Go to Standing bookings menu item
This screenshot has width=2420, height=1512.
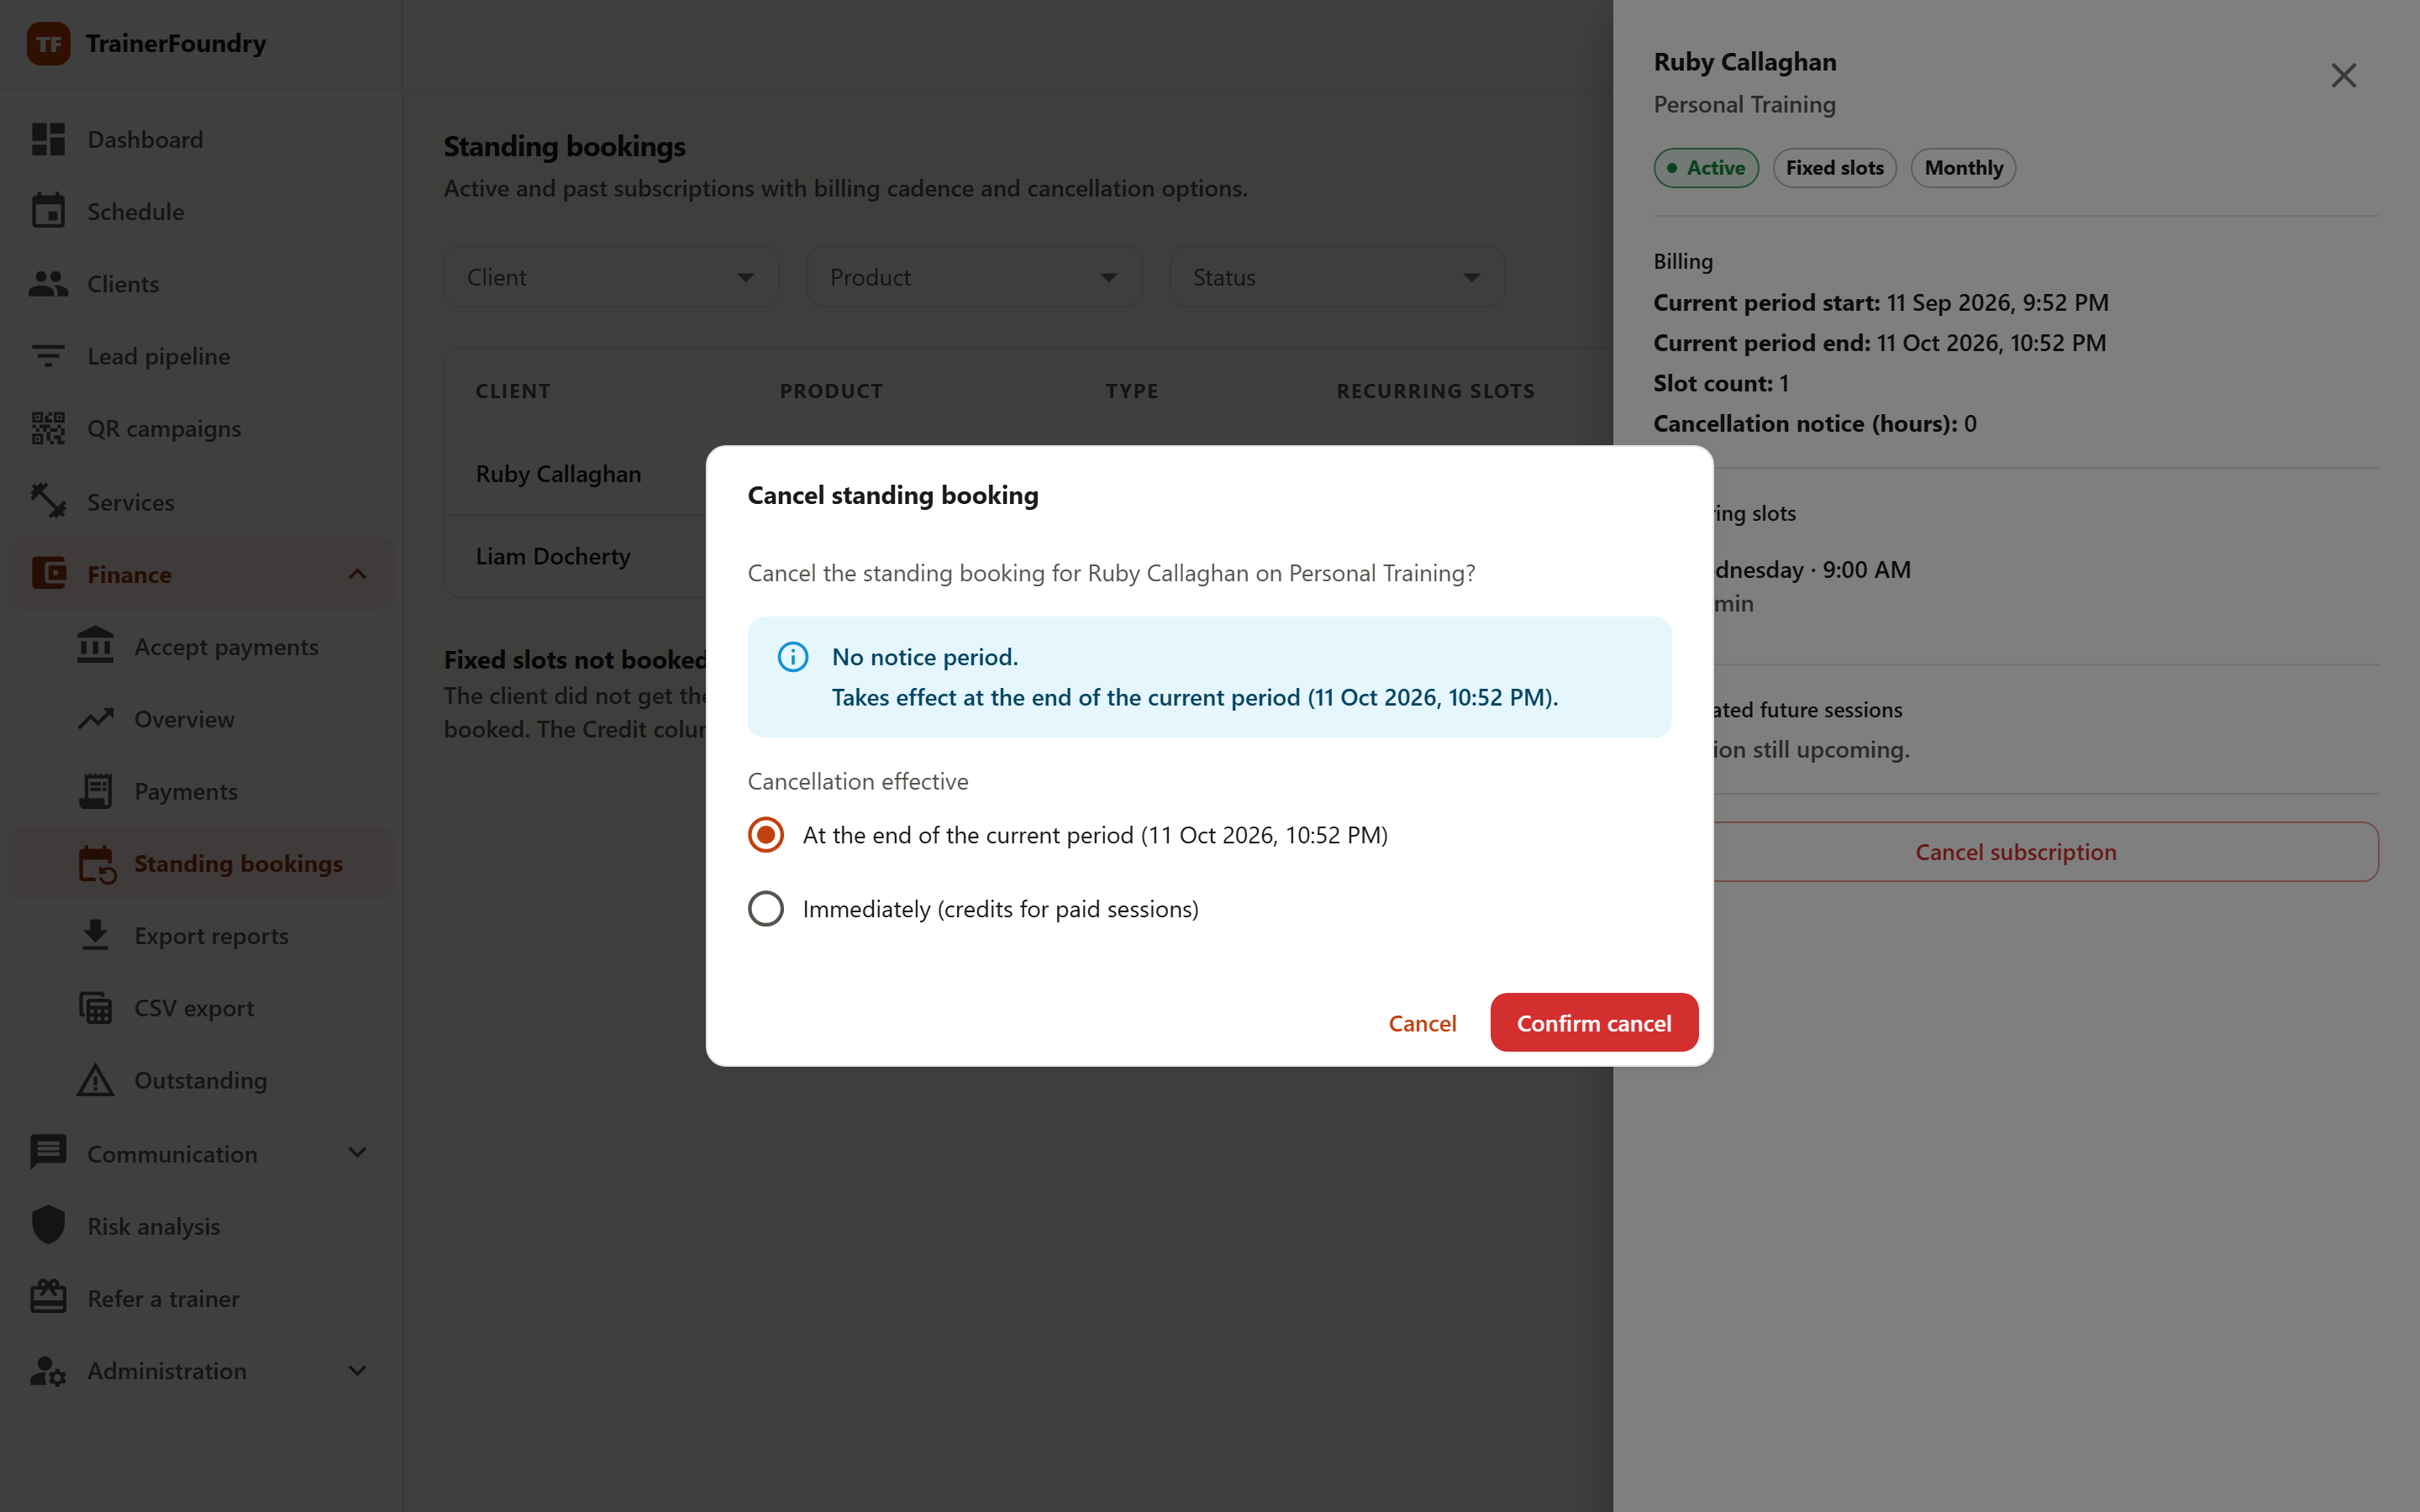coord(201,863)
